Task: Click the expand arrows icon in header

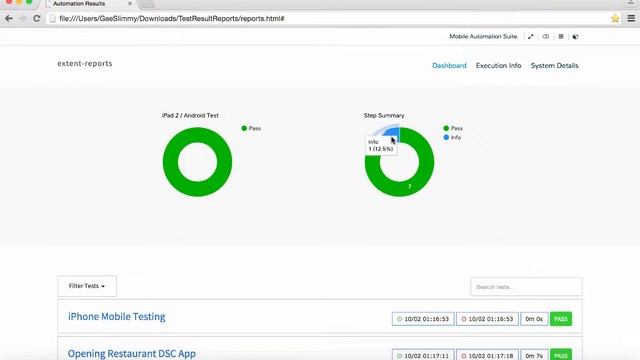Action: 531,36
